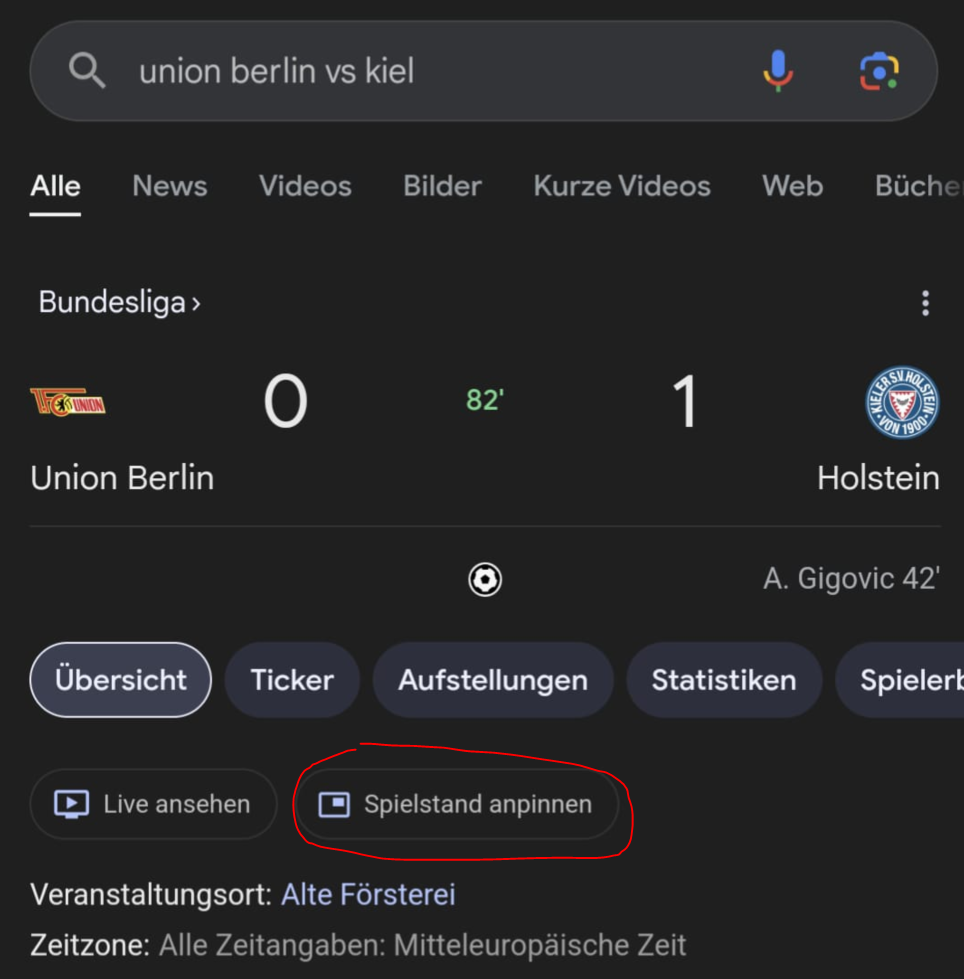Expand the Bundesliga league link
Viewport: 964px width, 979px height.
pos(119,302)
